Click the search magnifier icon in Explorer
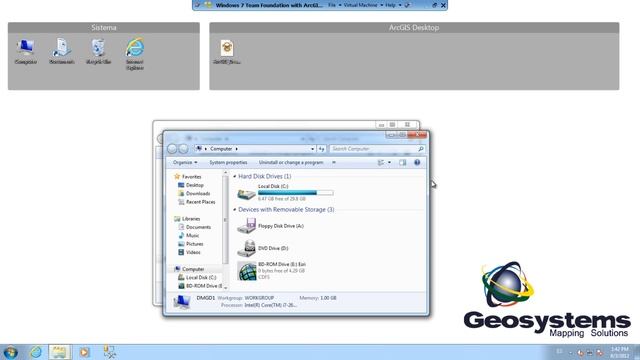 [420, 149]
